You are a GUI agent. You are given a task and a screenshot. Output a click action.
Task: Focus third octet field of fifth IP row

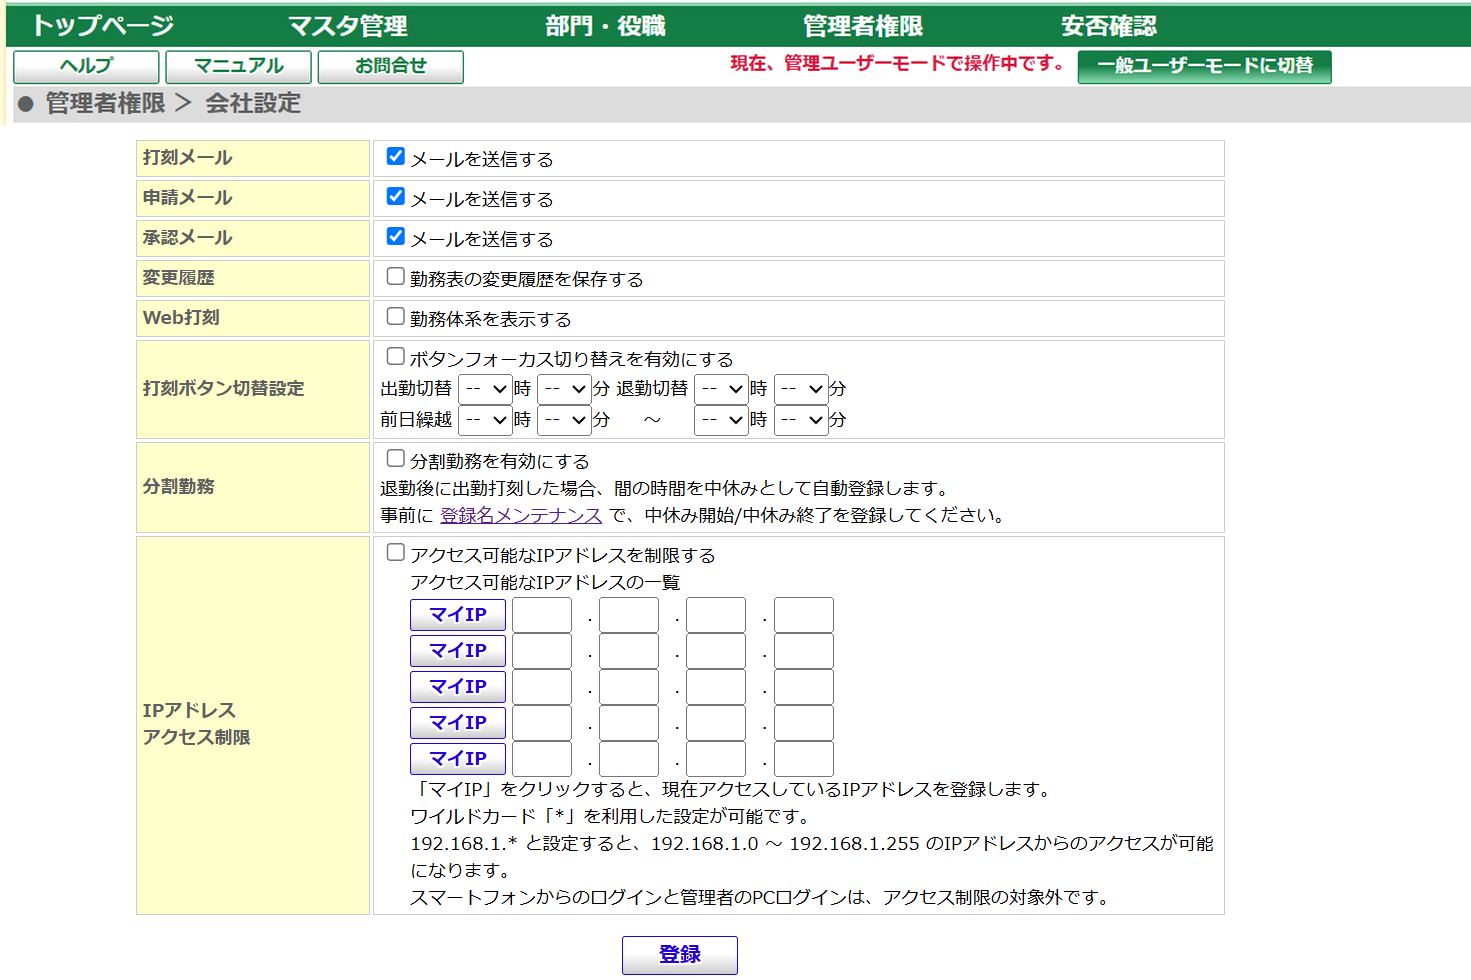(716, 759)
